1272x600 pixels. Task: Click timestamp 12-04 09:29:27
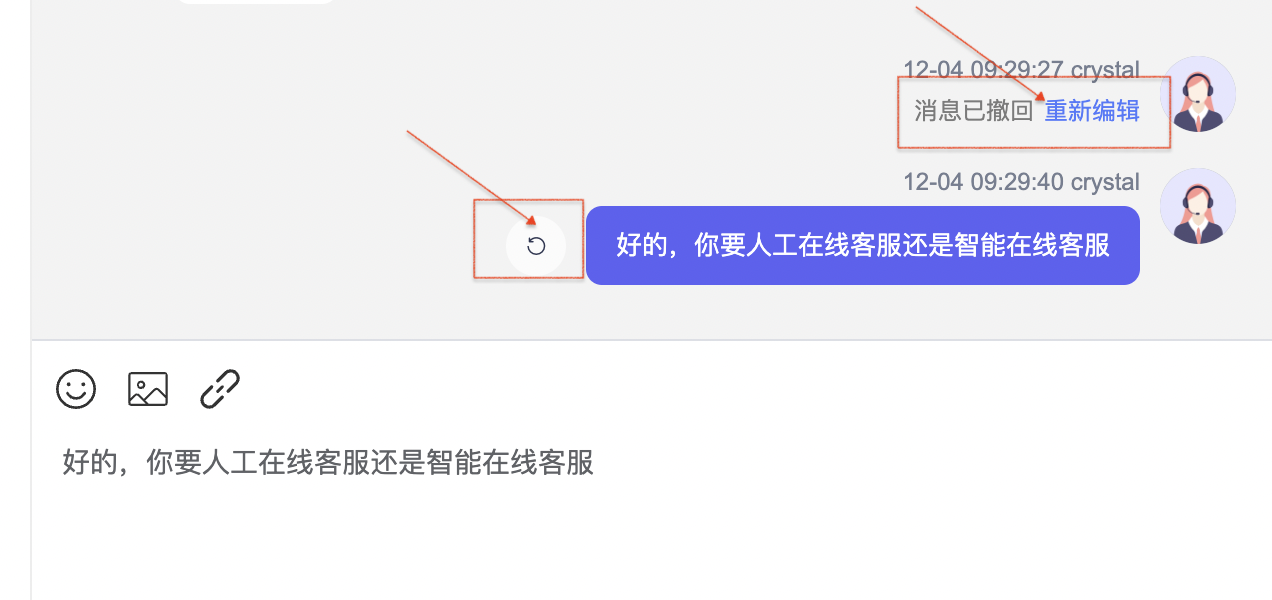(983, 70)
